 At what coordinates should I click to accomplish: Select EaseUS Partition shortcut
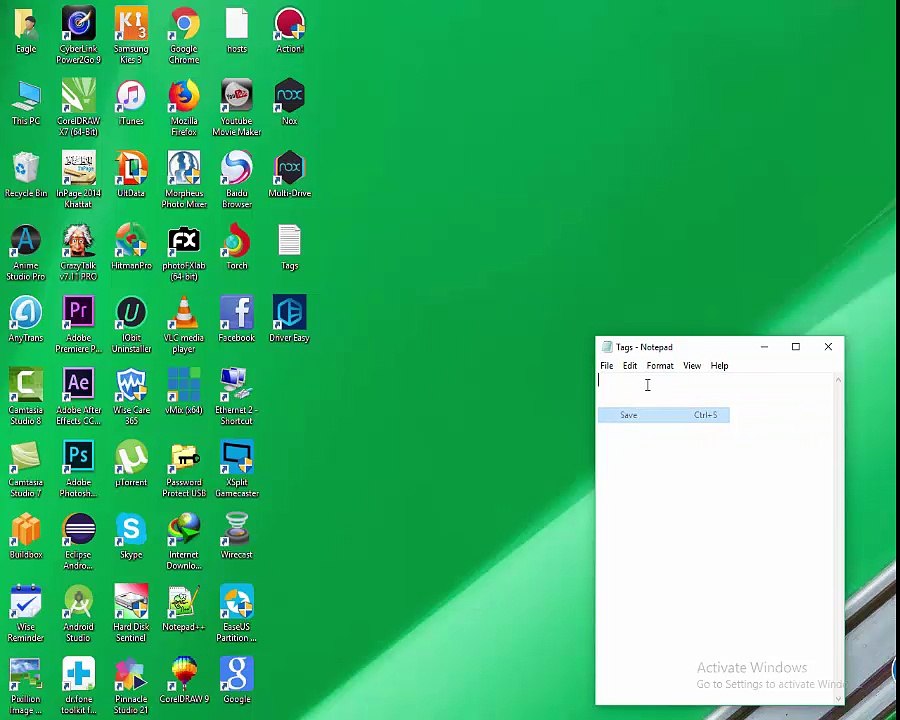pos(236,603)
